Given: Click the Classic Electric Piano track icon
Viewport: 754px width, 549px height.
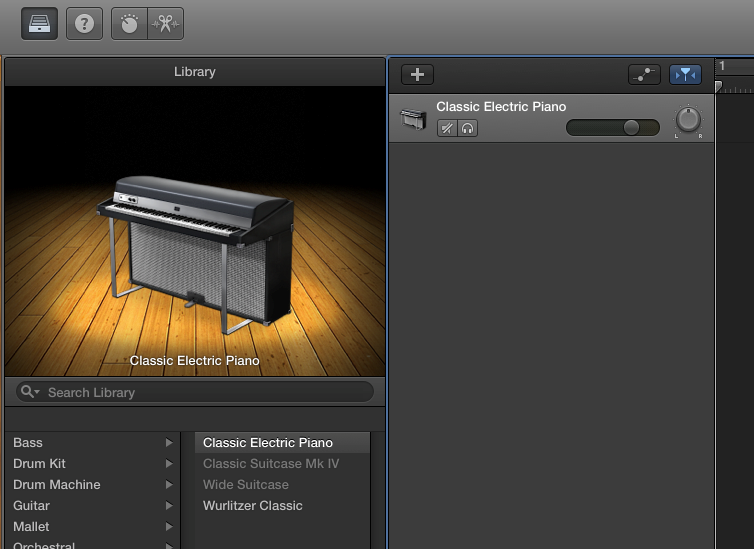Looking at the screenshot, I should pyautogui.click(x=414, y=119).
